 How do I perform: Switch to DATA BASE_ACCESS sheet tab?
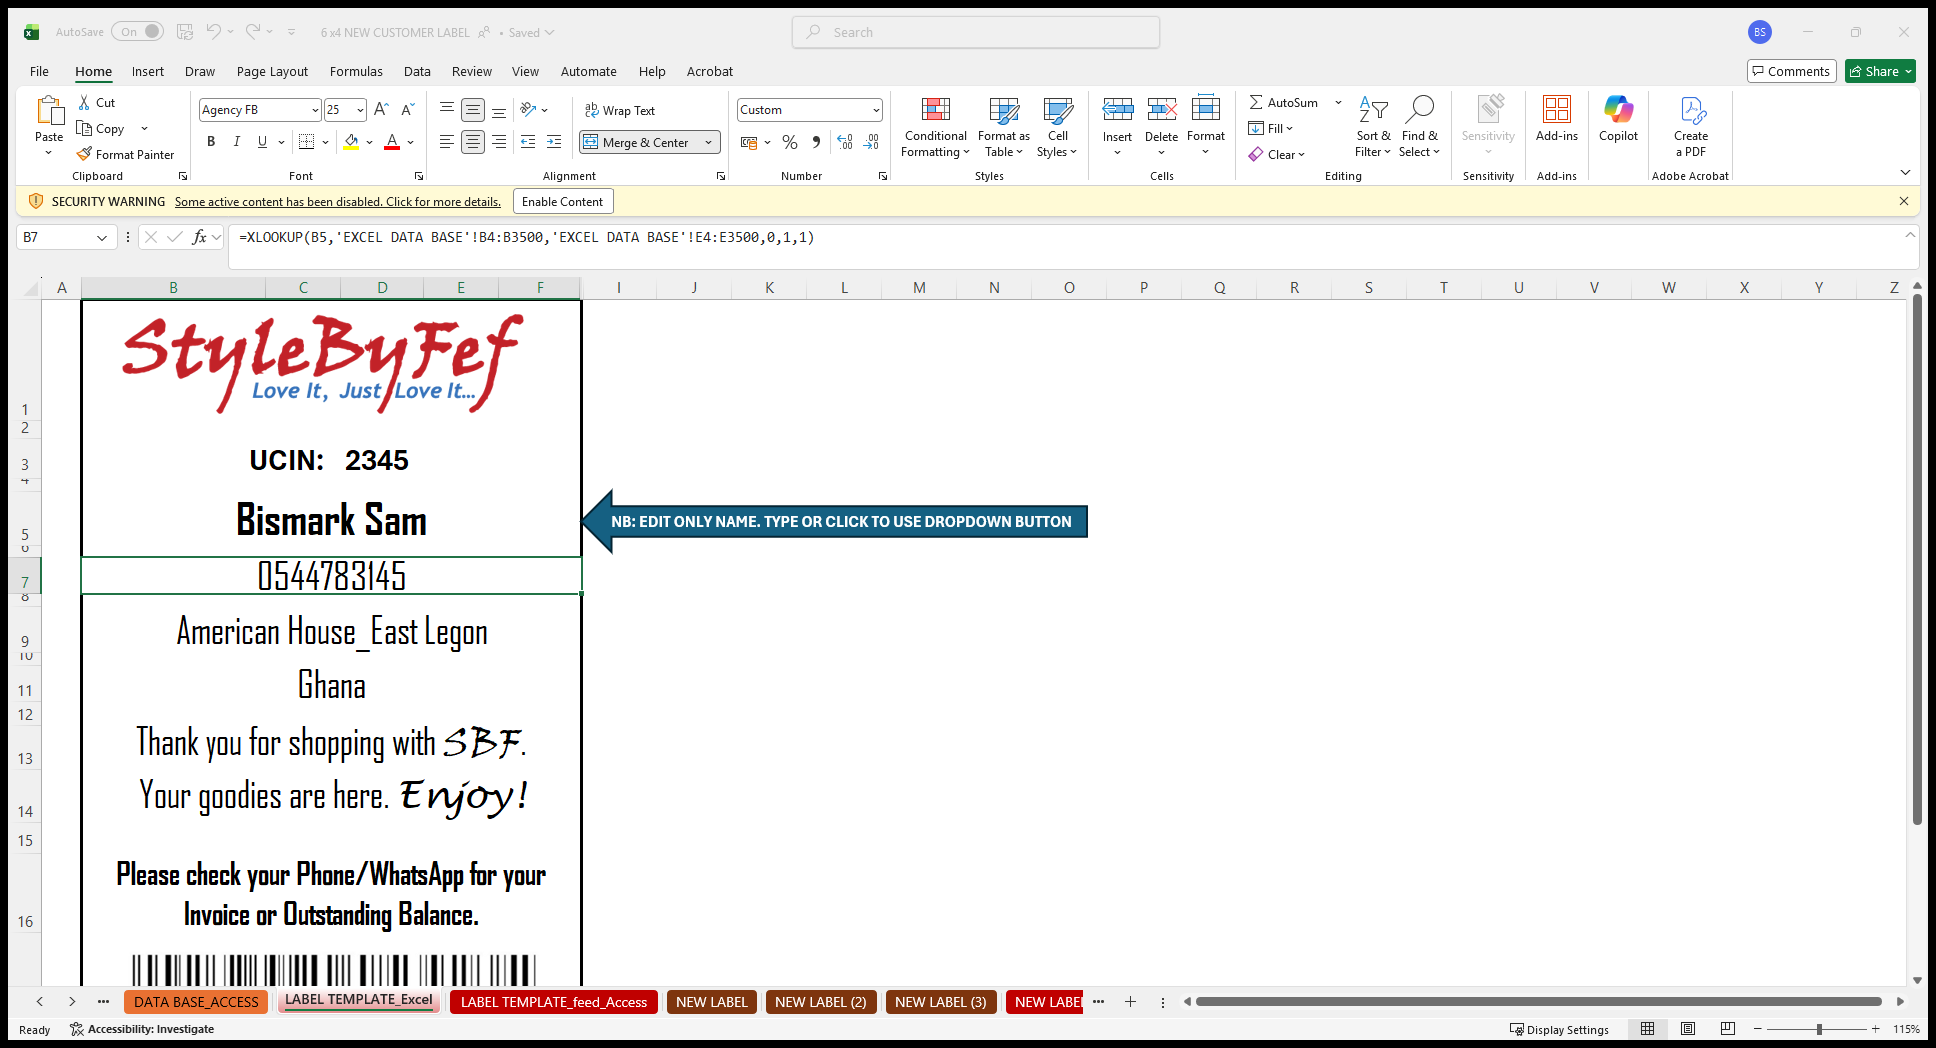(x=196, y=1002)
